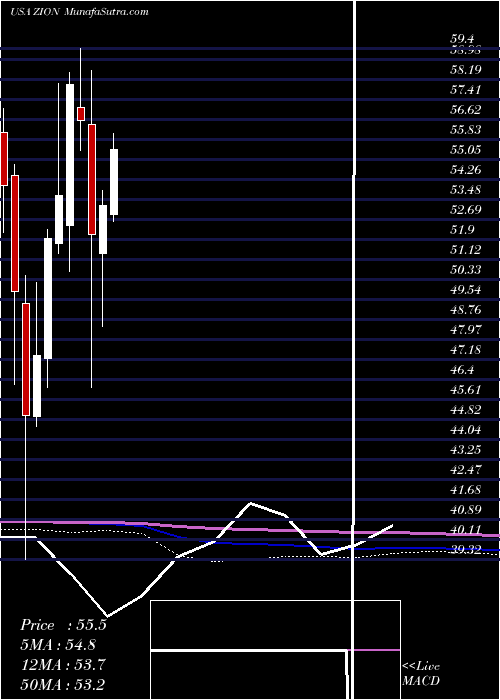This screenshot has width=500, height=700.
Task: Click the peak of the white MACD line
Action: tap(250, 504)
